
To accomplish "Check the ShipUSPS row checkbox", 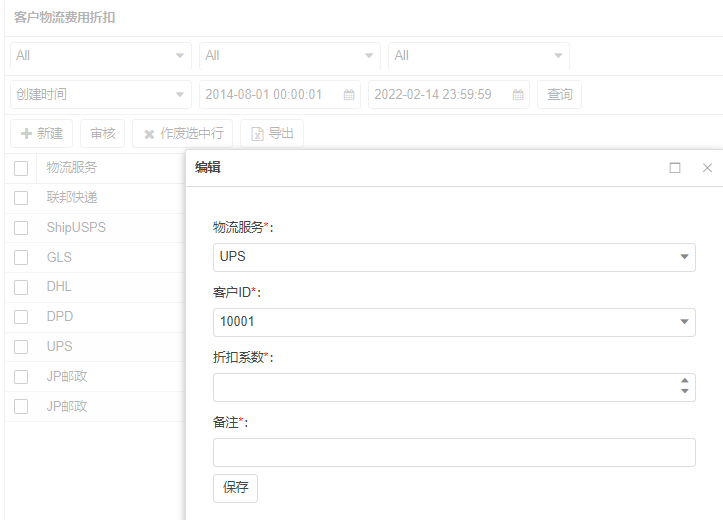I will coord(21,228).
